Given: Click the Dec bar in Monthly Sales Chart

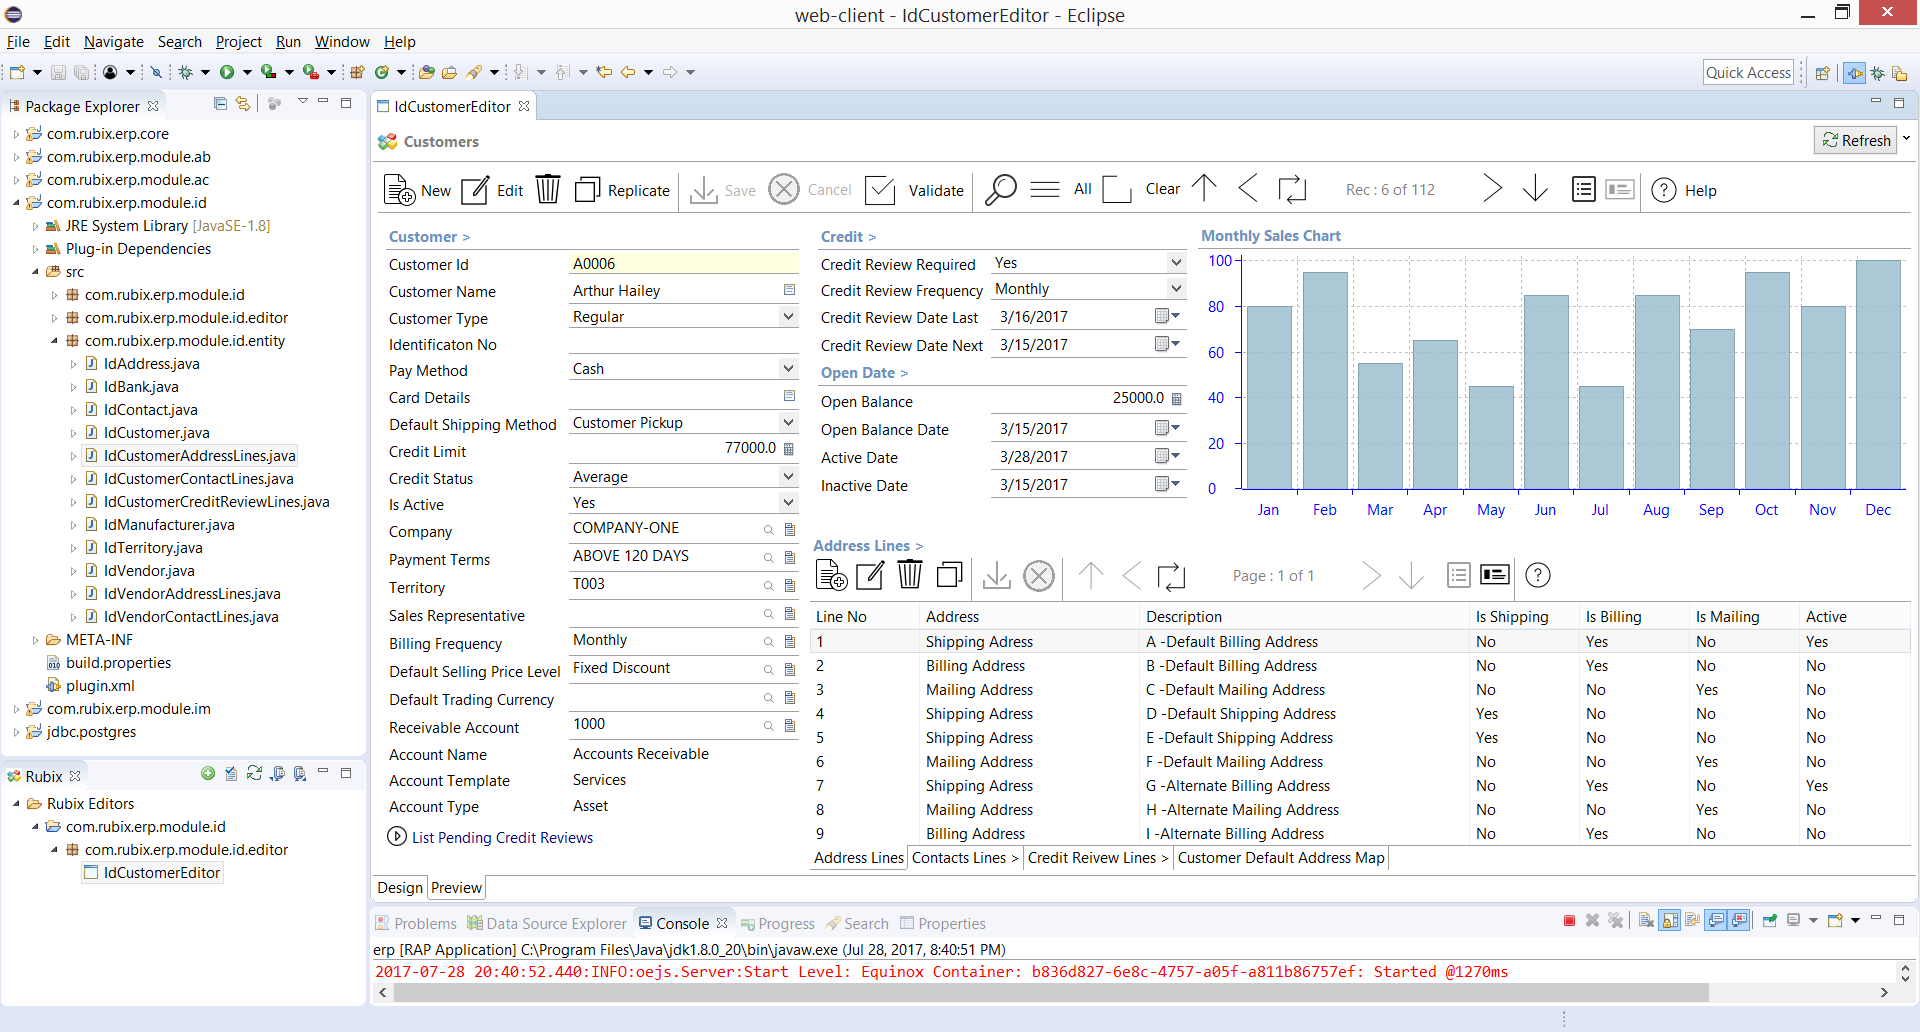Looking at the screenshot, I should (1878, 374).
